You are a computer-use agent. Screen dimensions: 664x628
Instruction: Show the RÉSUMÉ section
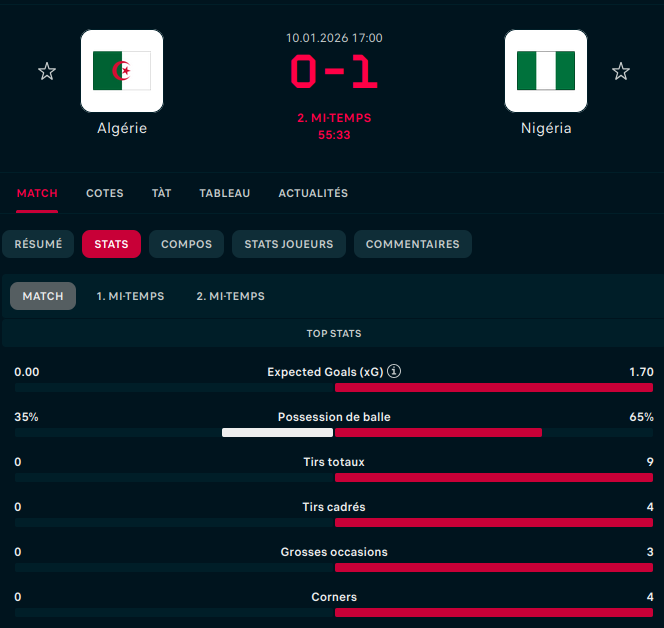tap(38, 244)
